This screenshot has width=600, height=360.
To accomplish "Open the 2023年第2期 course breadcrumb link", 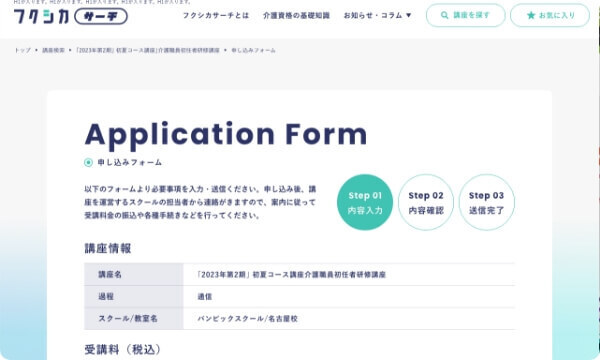I will (x=148, y=50).
